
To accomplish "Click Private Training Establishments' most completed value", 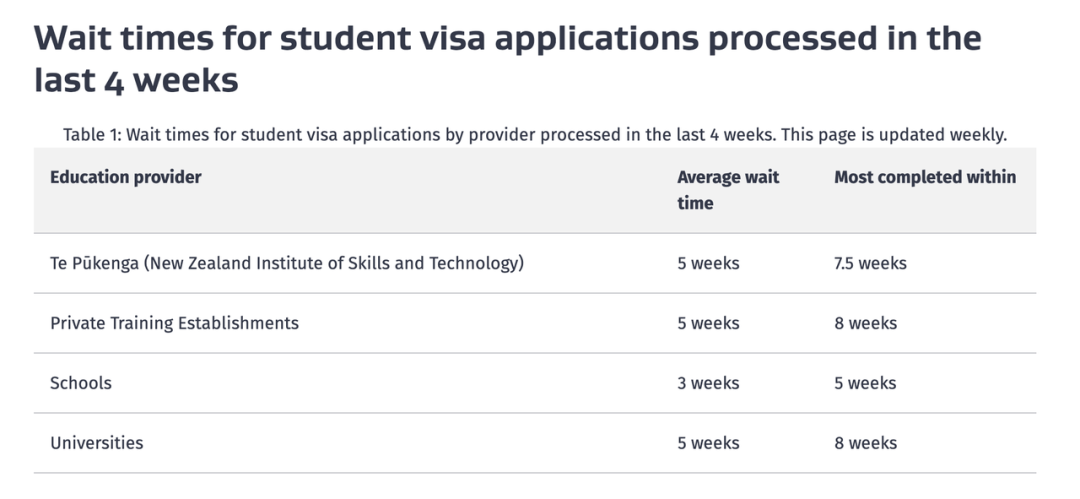I will [865, 323].
